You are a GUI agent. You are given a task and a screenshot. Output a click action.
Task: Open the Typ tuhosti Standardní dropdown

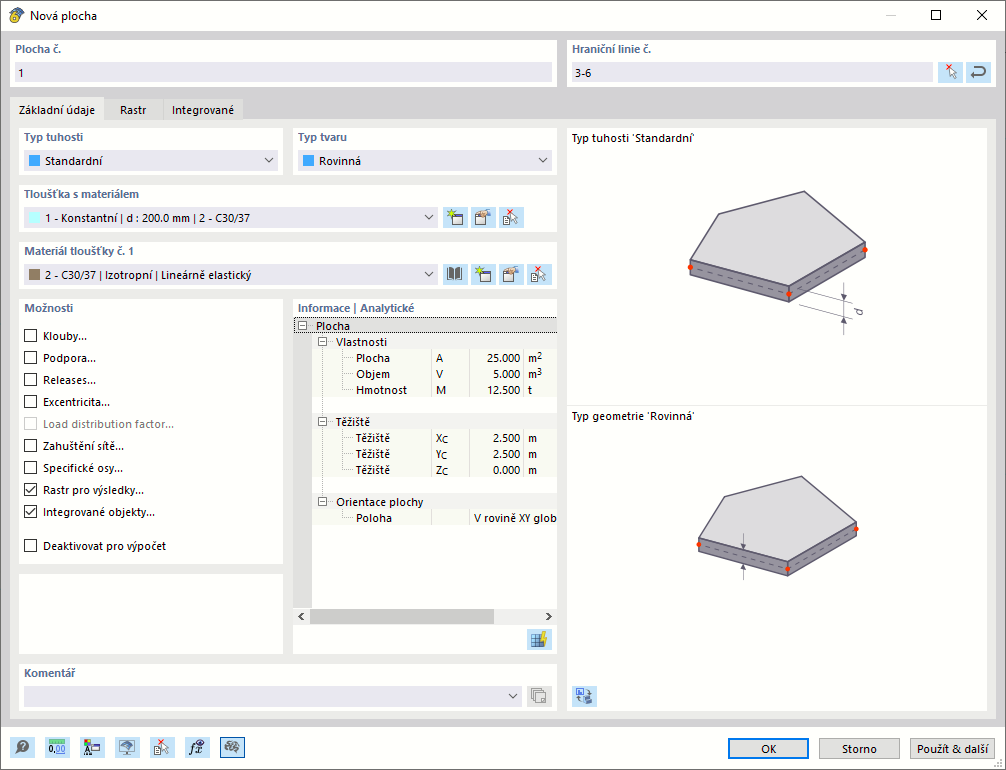point(151,161)
